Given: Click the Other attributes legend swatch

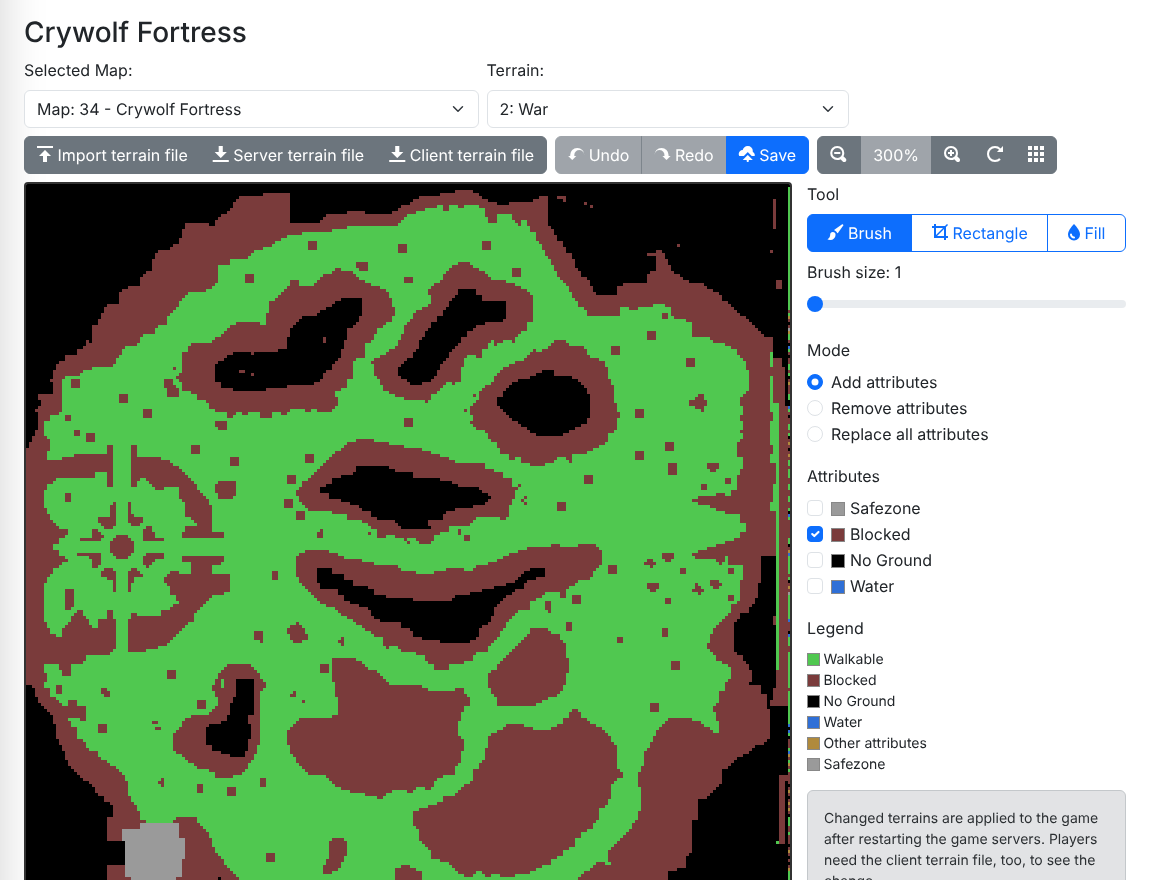Looking at the screenshot, I should coord(813,744).
